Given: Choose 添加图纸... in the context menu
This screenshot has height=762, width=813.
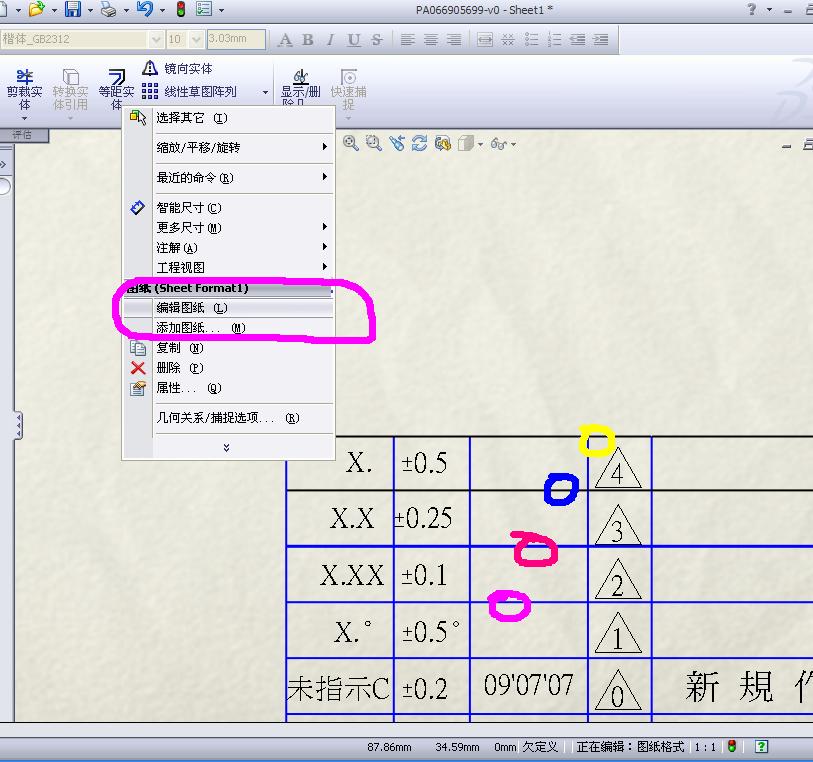Looking at the screenshot, I should tap(228, 328).
